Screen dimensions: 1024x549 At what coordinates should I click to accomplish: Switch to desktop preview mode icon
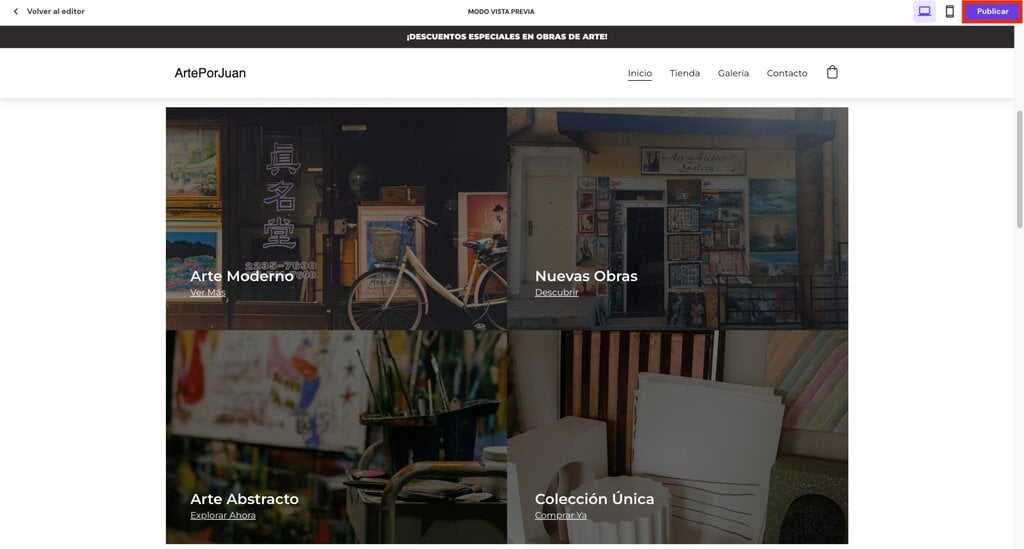pos(924,11)
